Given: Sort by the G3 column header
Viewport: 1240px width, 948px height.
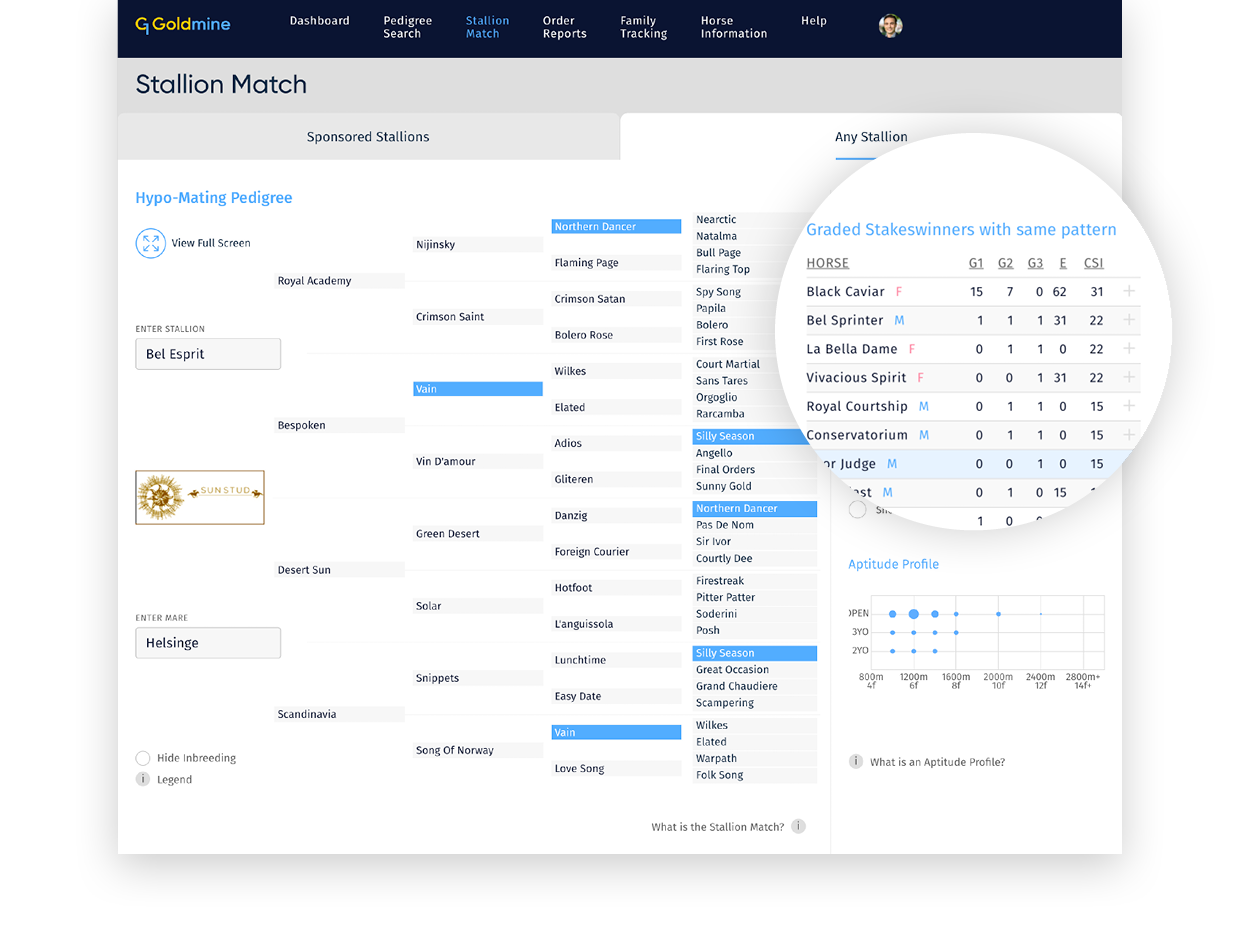Looking at the screenshot, I should [1035, 263].
